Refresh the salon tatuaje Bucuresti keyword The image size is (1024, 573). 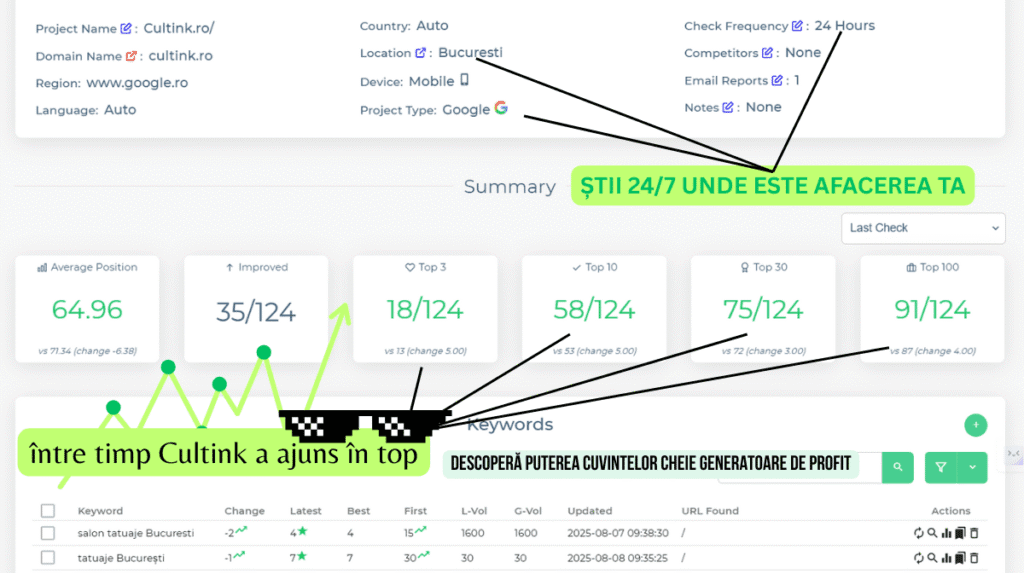coord(918,533)
